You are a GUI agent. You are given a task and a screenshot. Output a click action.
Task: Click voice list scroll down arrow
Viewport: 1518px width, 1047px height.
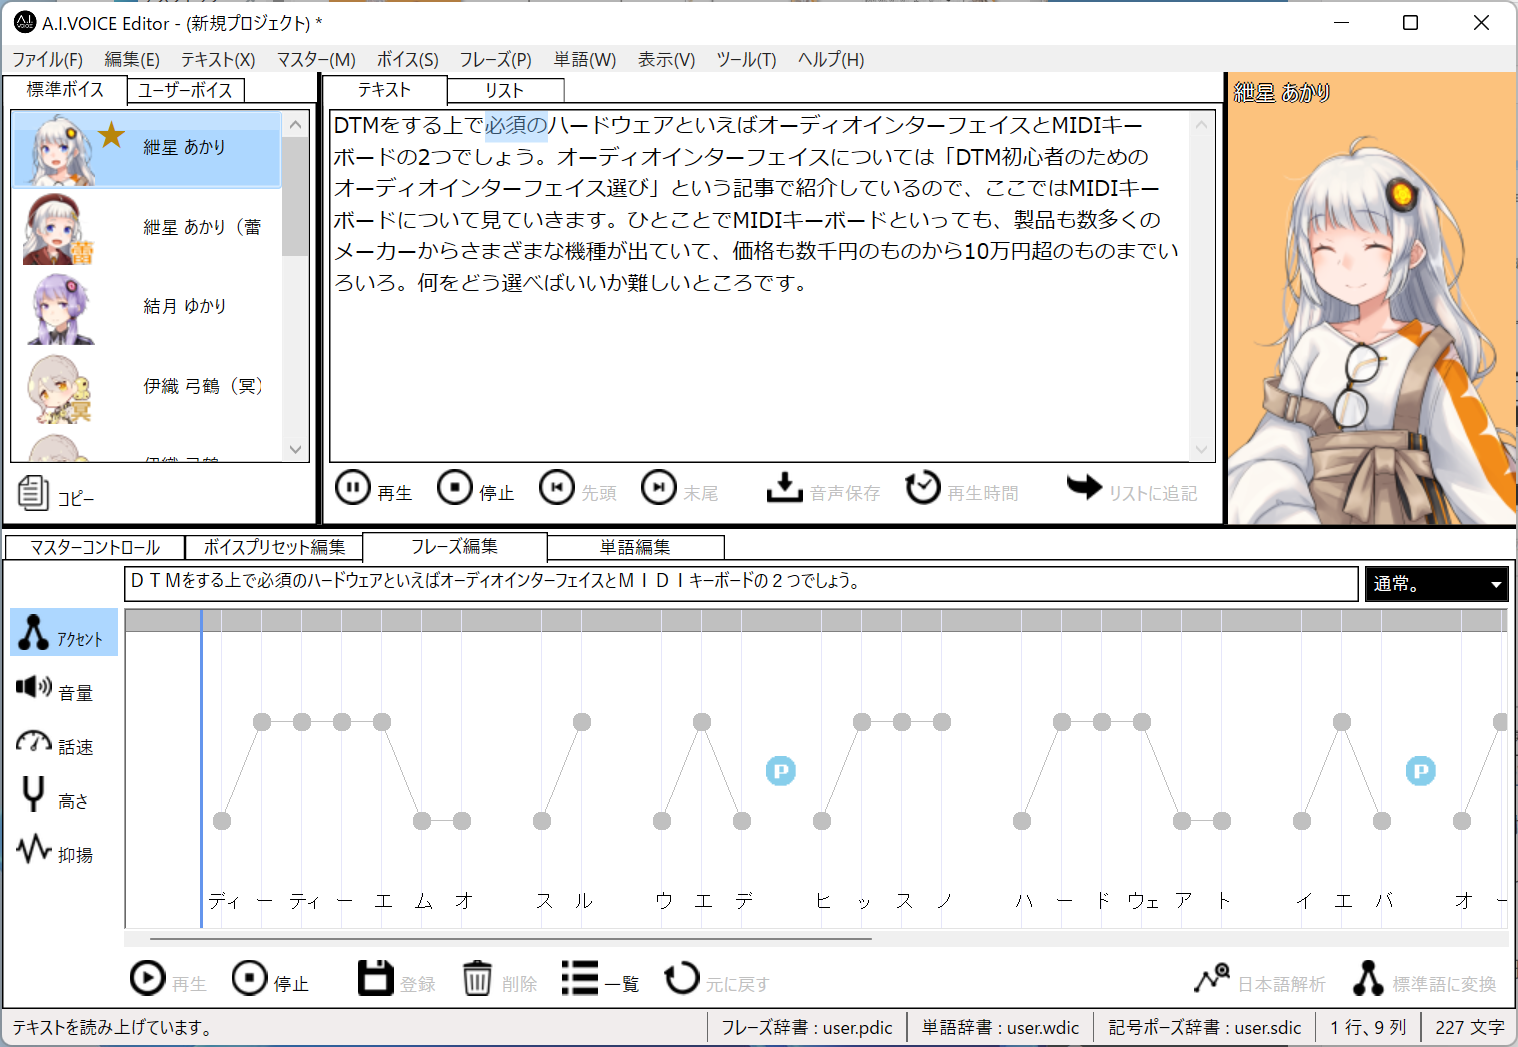click(295, 449)
